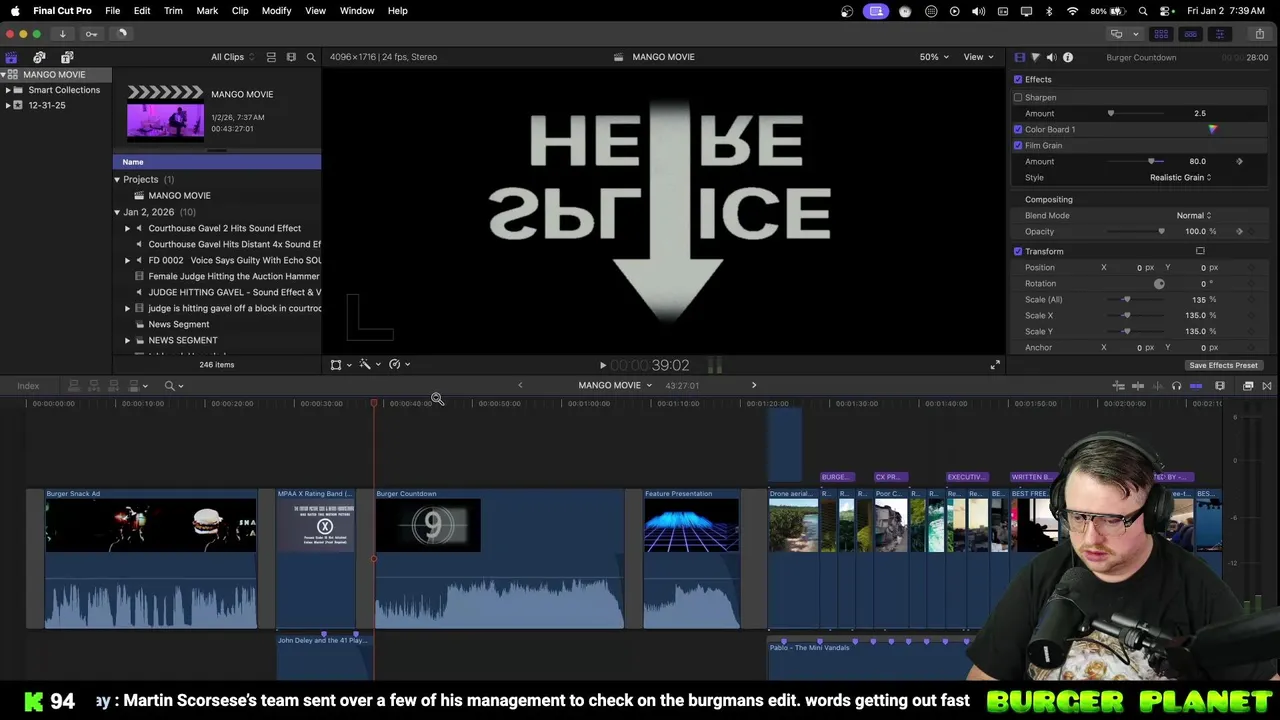Toggle viewer full screen playback icon
The width and height of the screenshot is (1280, 720).
point(995,365)
